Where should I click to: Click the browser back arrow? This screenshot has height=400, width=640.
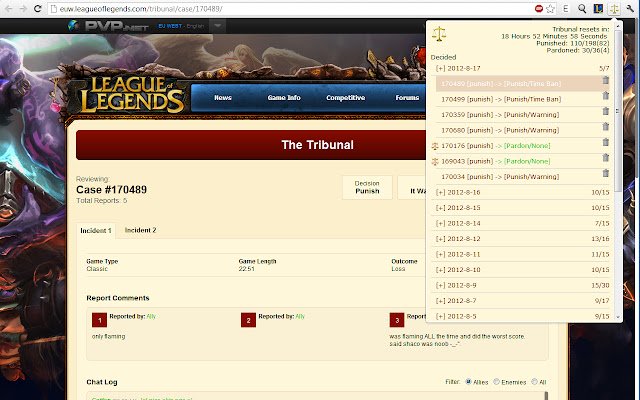click(9, 9)
